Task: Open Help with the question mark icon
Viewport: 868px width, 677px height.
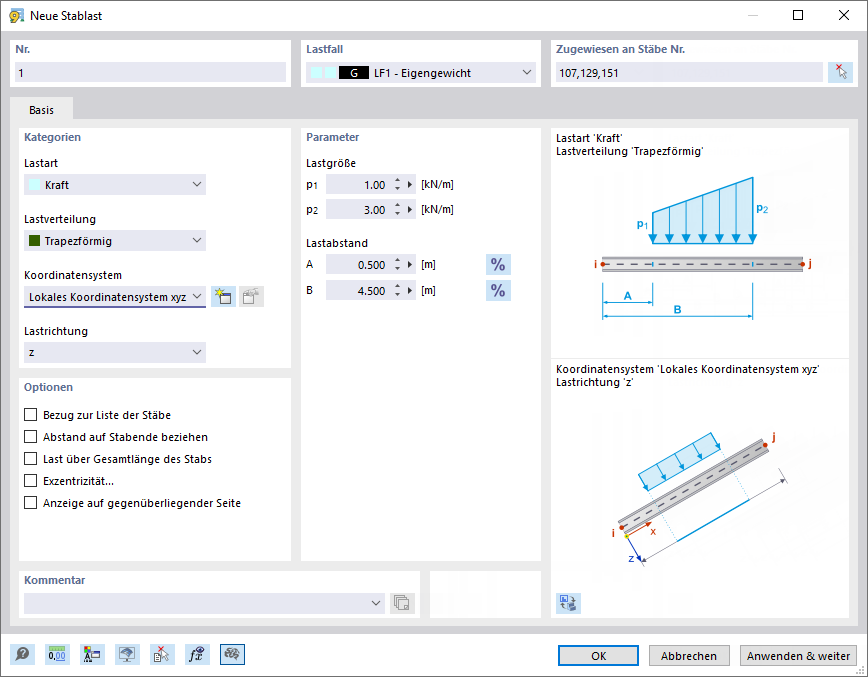Action: point(22,655)
